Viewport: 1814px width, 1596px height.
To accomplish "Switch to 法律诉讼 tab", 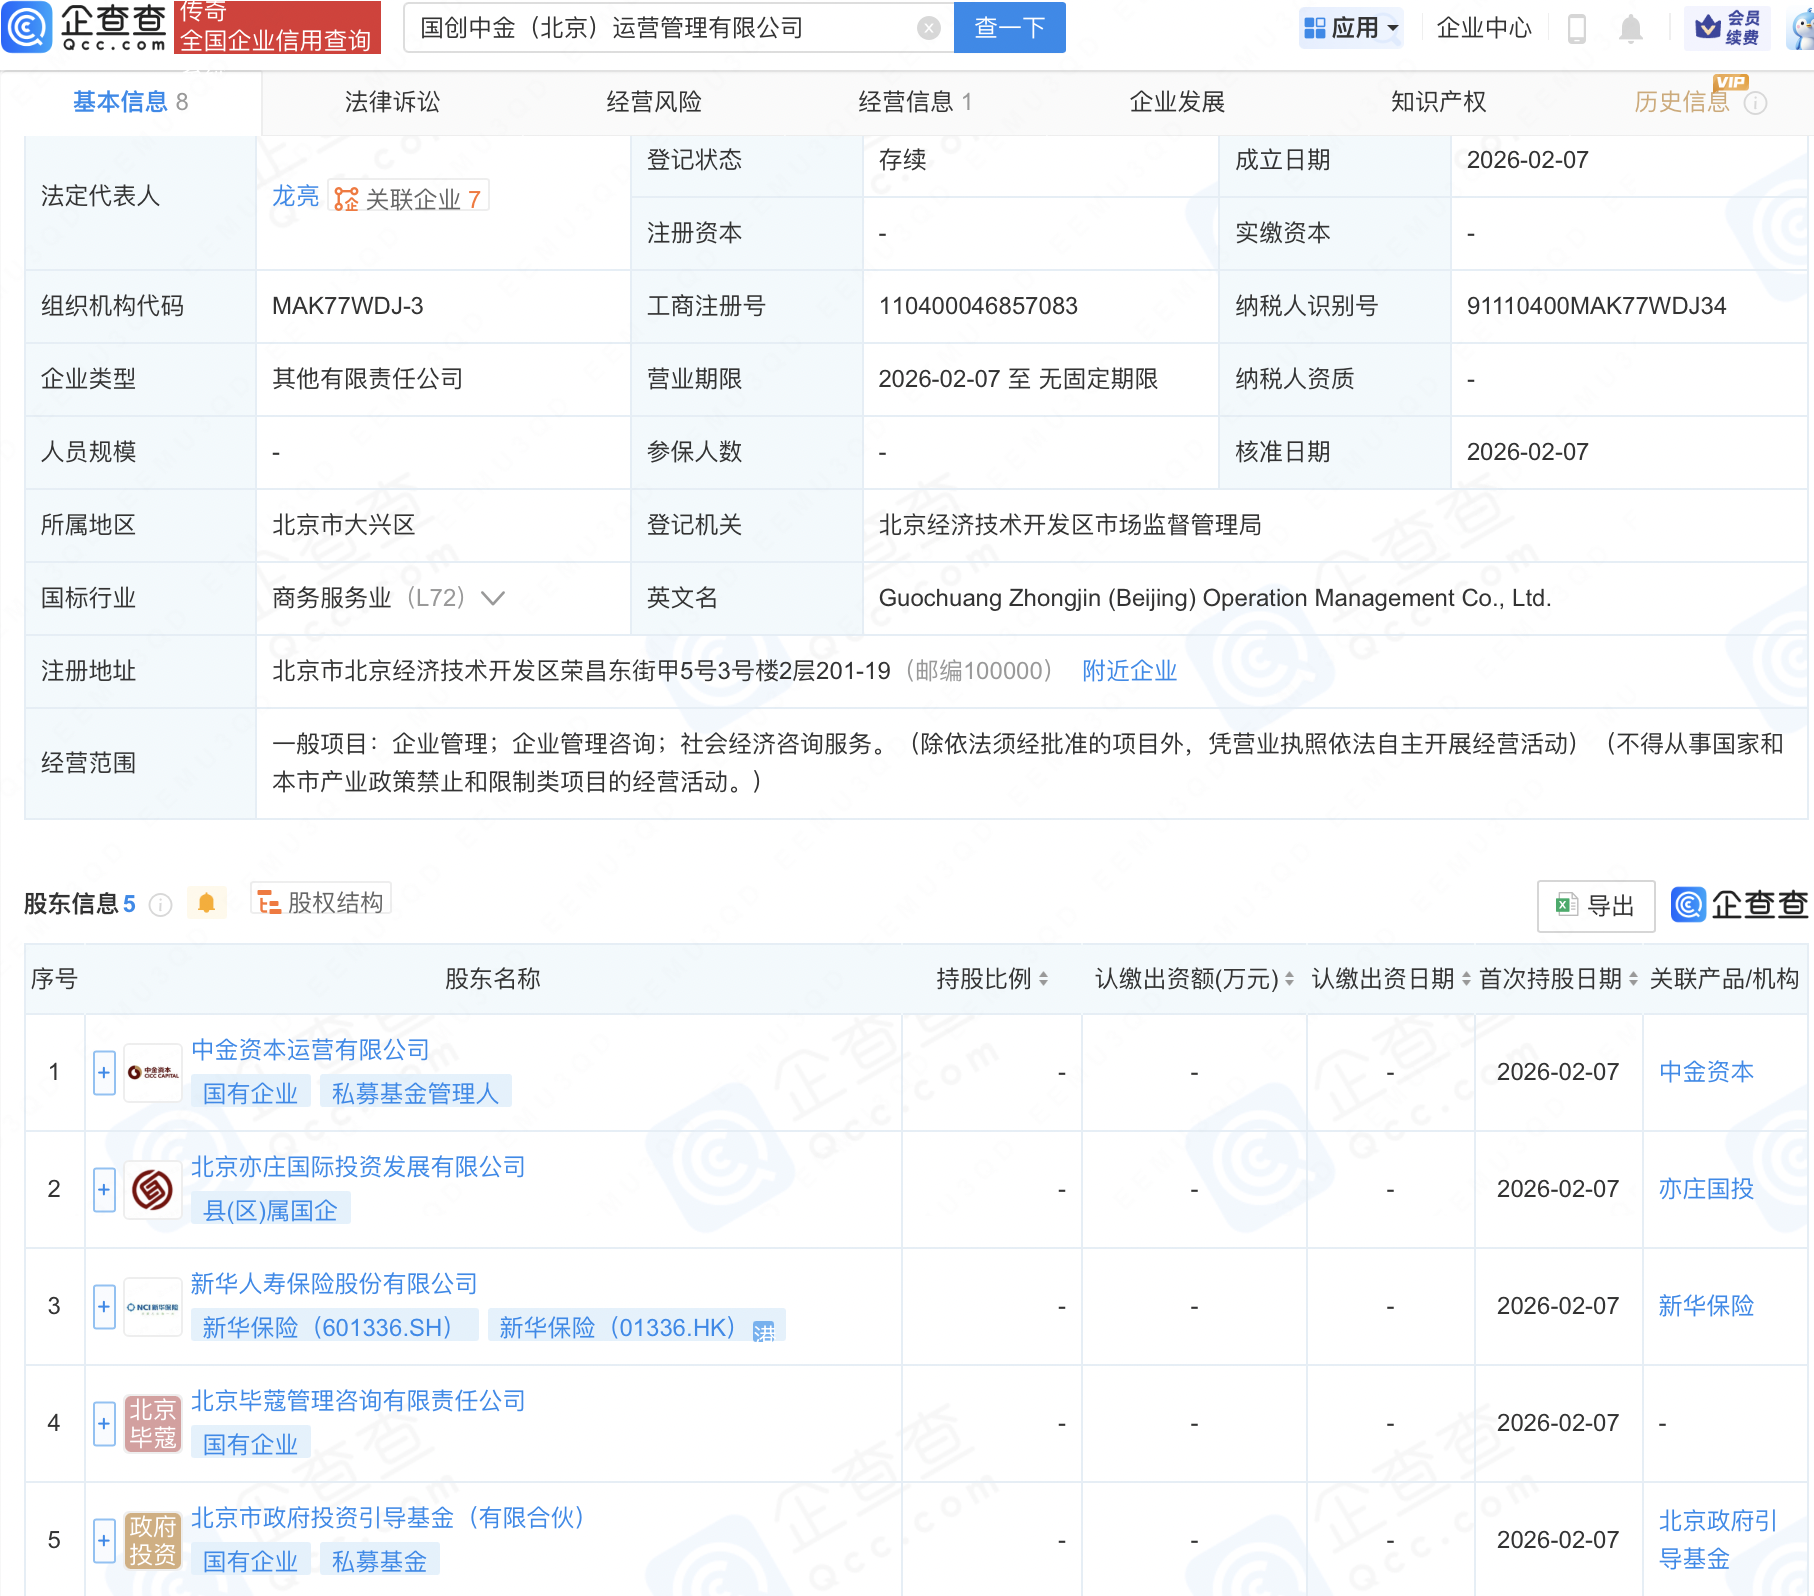I will click(x=392, y=102).
